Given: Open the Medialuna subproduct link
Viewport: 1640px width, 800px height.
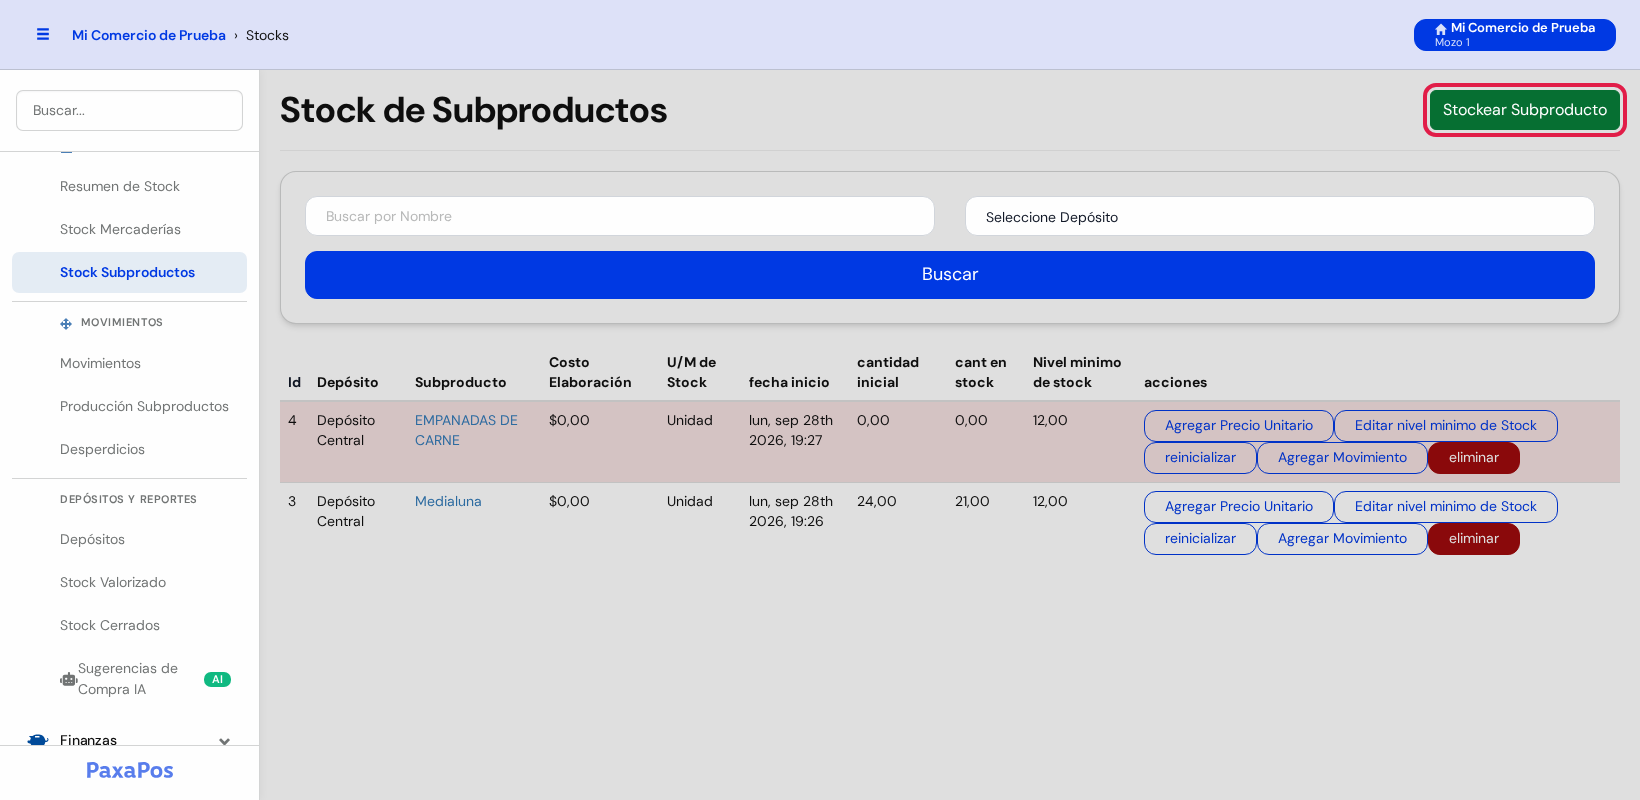Looking at the screenshot, I should point(448,501).
